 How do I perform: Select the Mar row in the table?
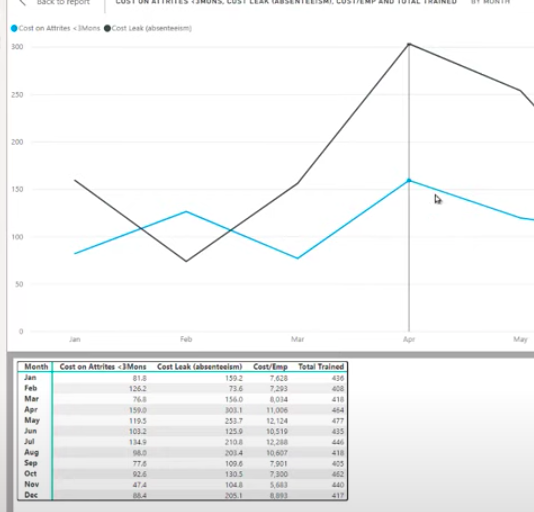click(183, 399)
